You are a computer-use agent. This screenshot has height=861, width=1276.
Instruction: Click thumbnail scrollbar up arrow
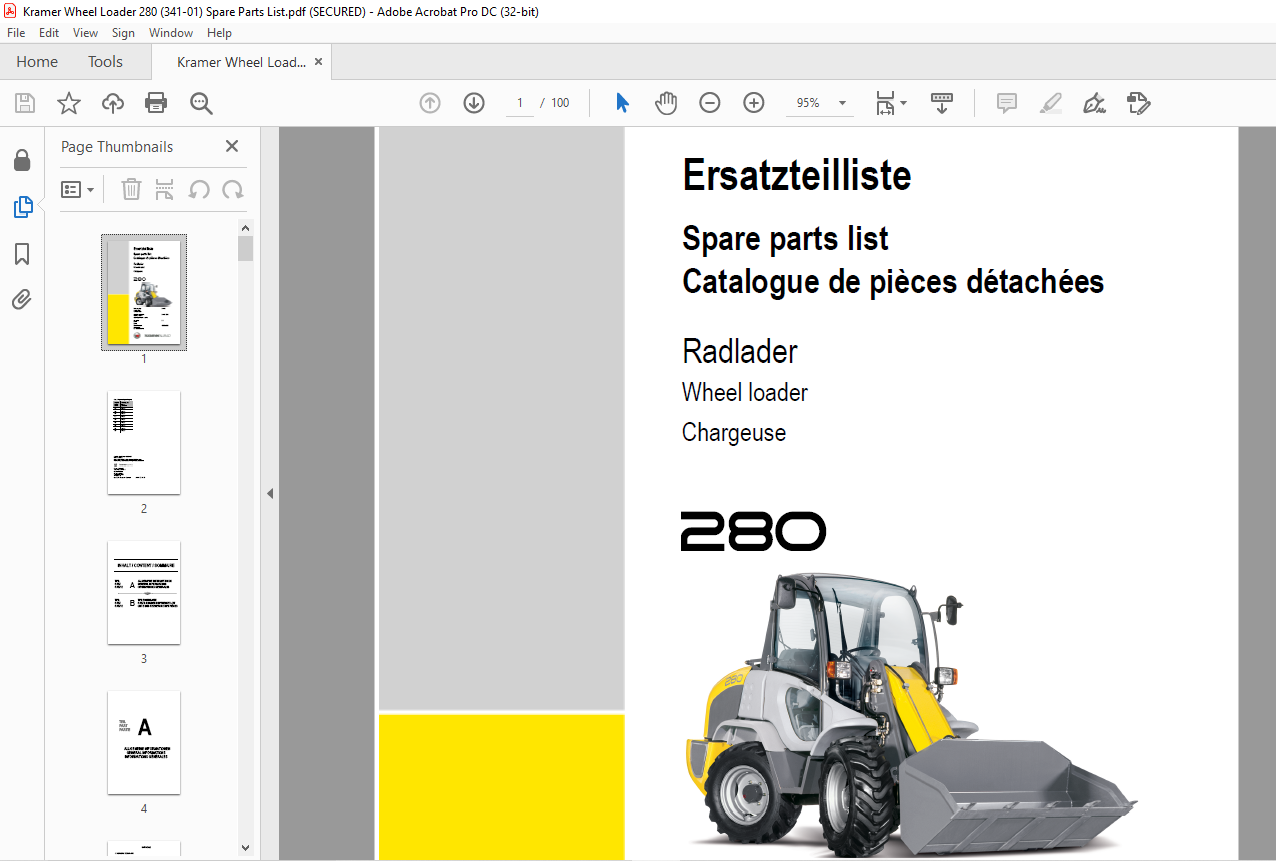point(246,227)
